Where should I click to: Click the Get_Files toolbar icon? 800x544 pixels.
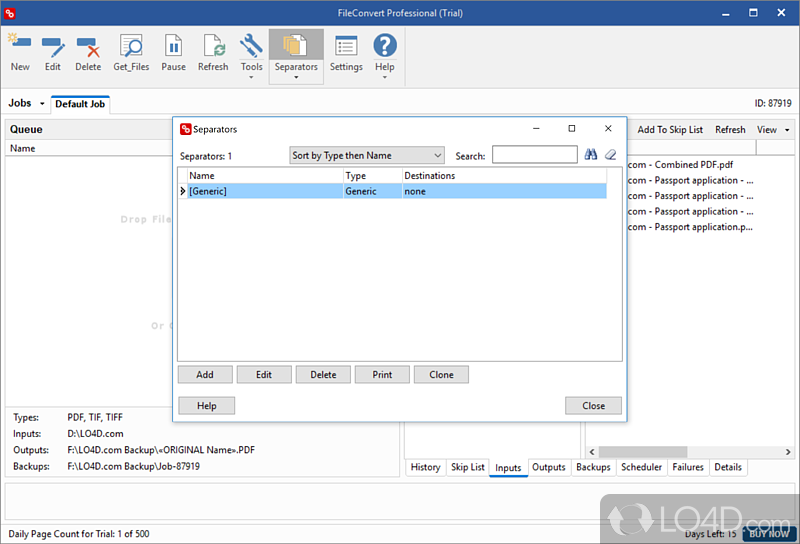pyautogui.click(x=130, y=52)
